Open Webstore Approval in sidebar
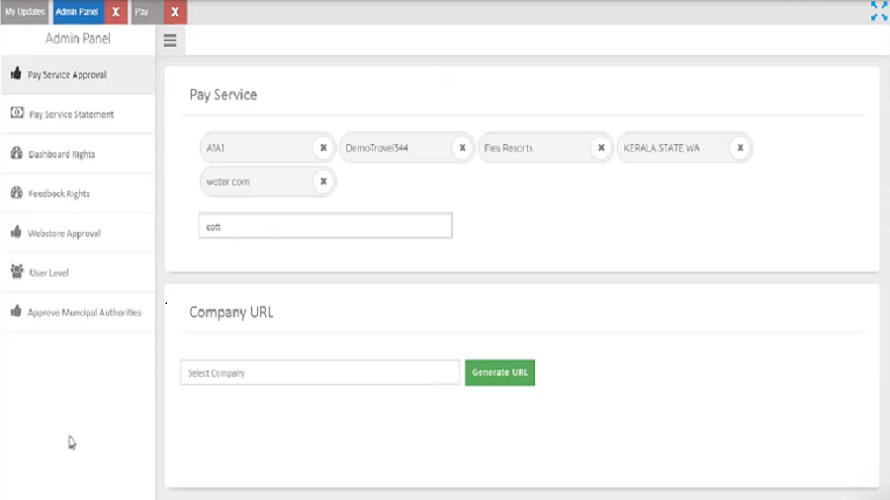This screenshot has height=500, width=890. (x=64, y=233)
